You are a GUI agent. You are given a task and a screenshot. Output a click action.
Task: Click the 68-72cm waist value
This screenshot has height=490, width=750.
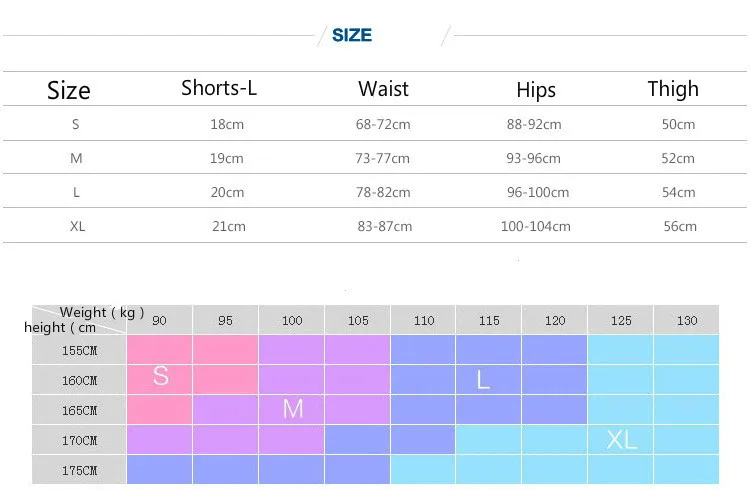(x=384, y=125)
